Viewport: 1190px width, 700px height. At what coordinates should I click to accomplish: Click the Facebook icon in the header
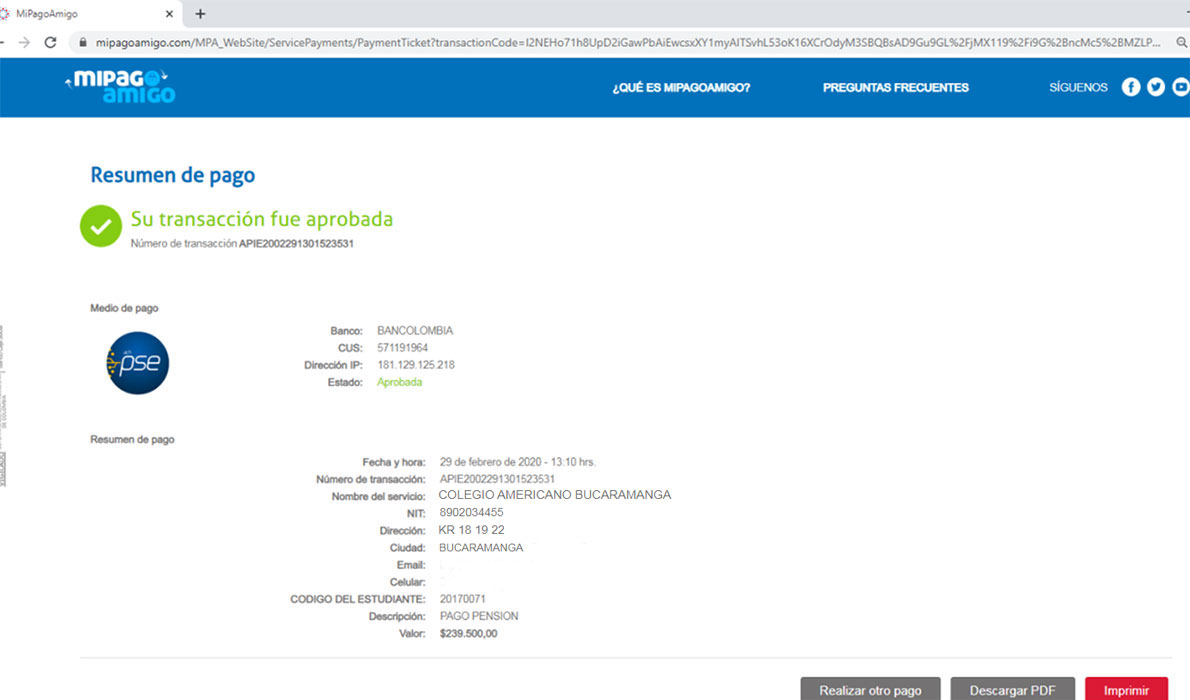[x=1131, y=87]
